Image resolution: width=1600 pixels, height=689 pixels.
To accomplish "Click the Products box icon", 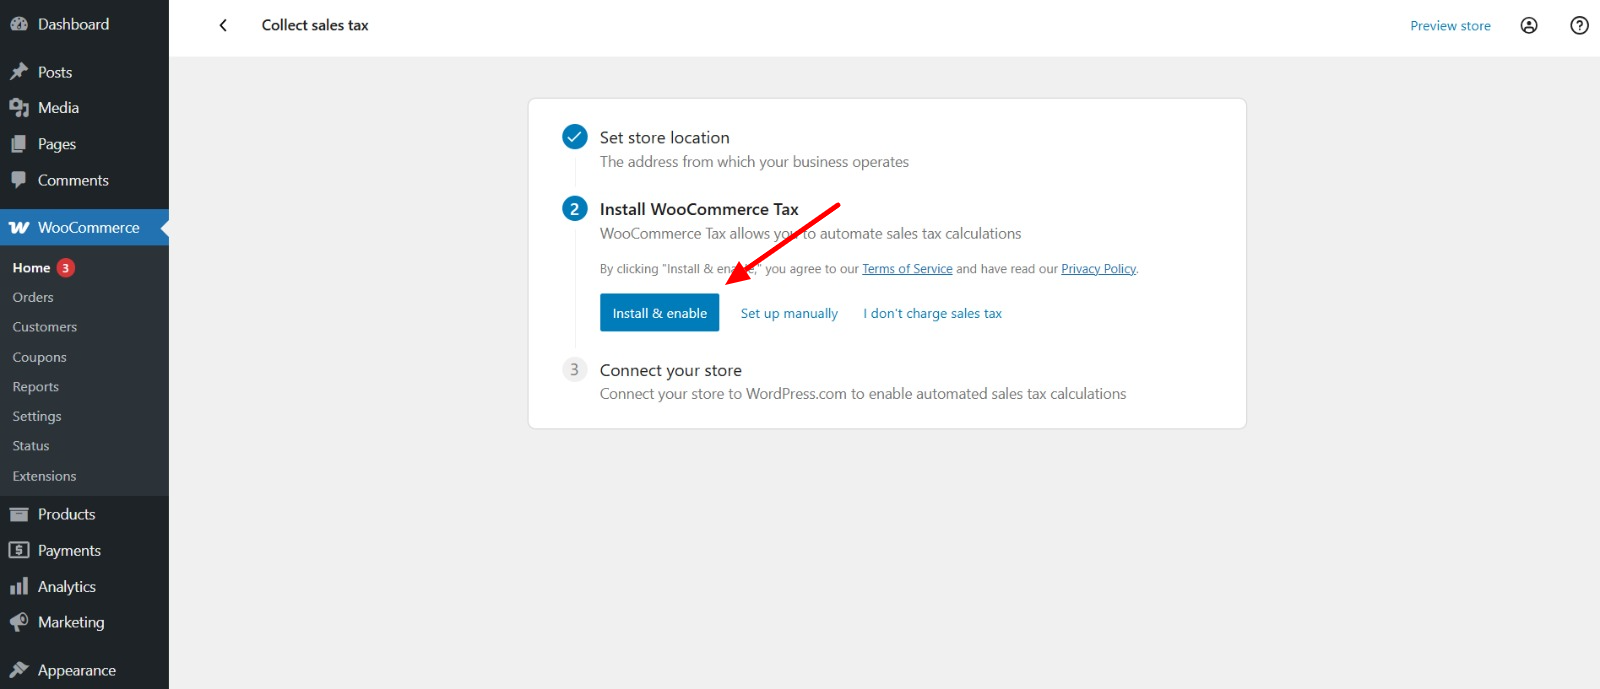I will pos(19,514).
